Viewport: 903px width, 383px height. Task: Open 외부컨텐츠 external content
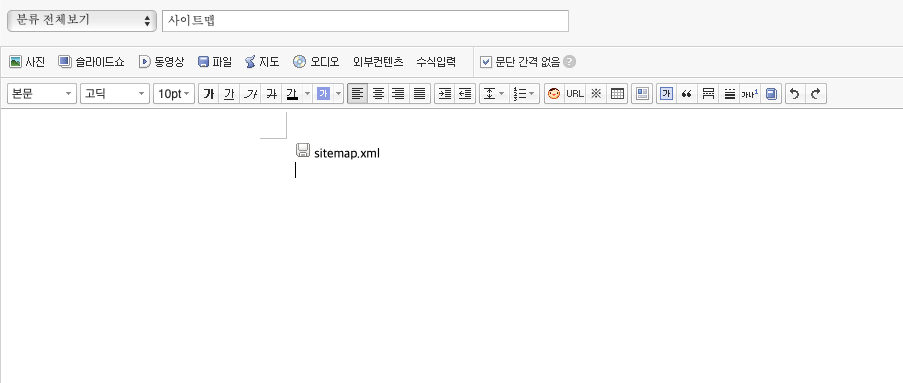378,62
